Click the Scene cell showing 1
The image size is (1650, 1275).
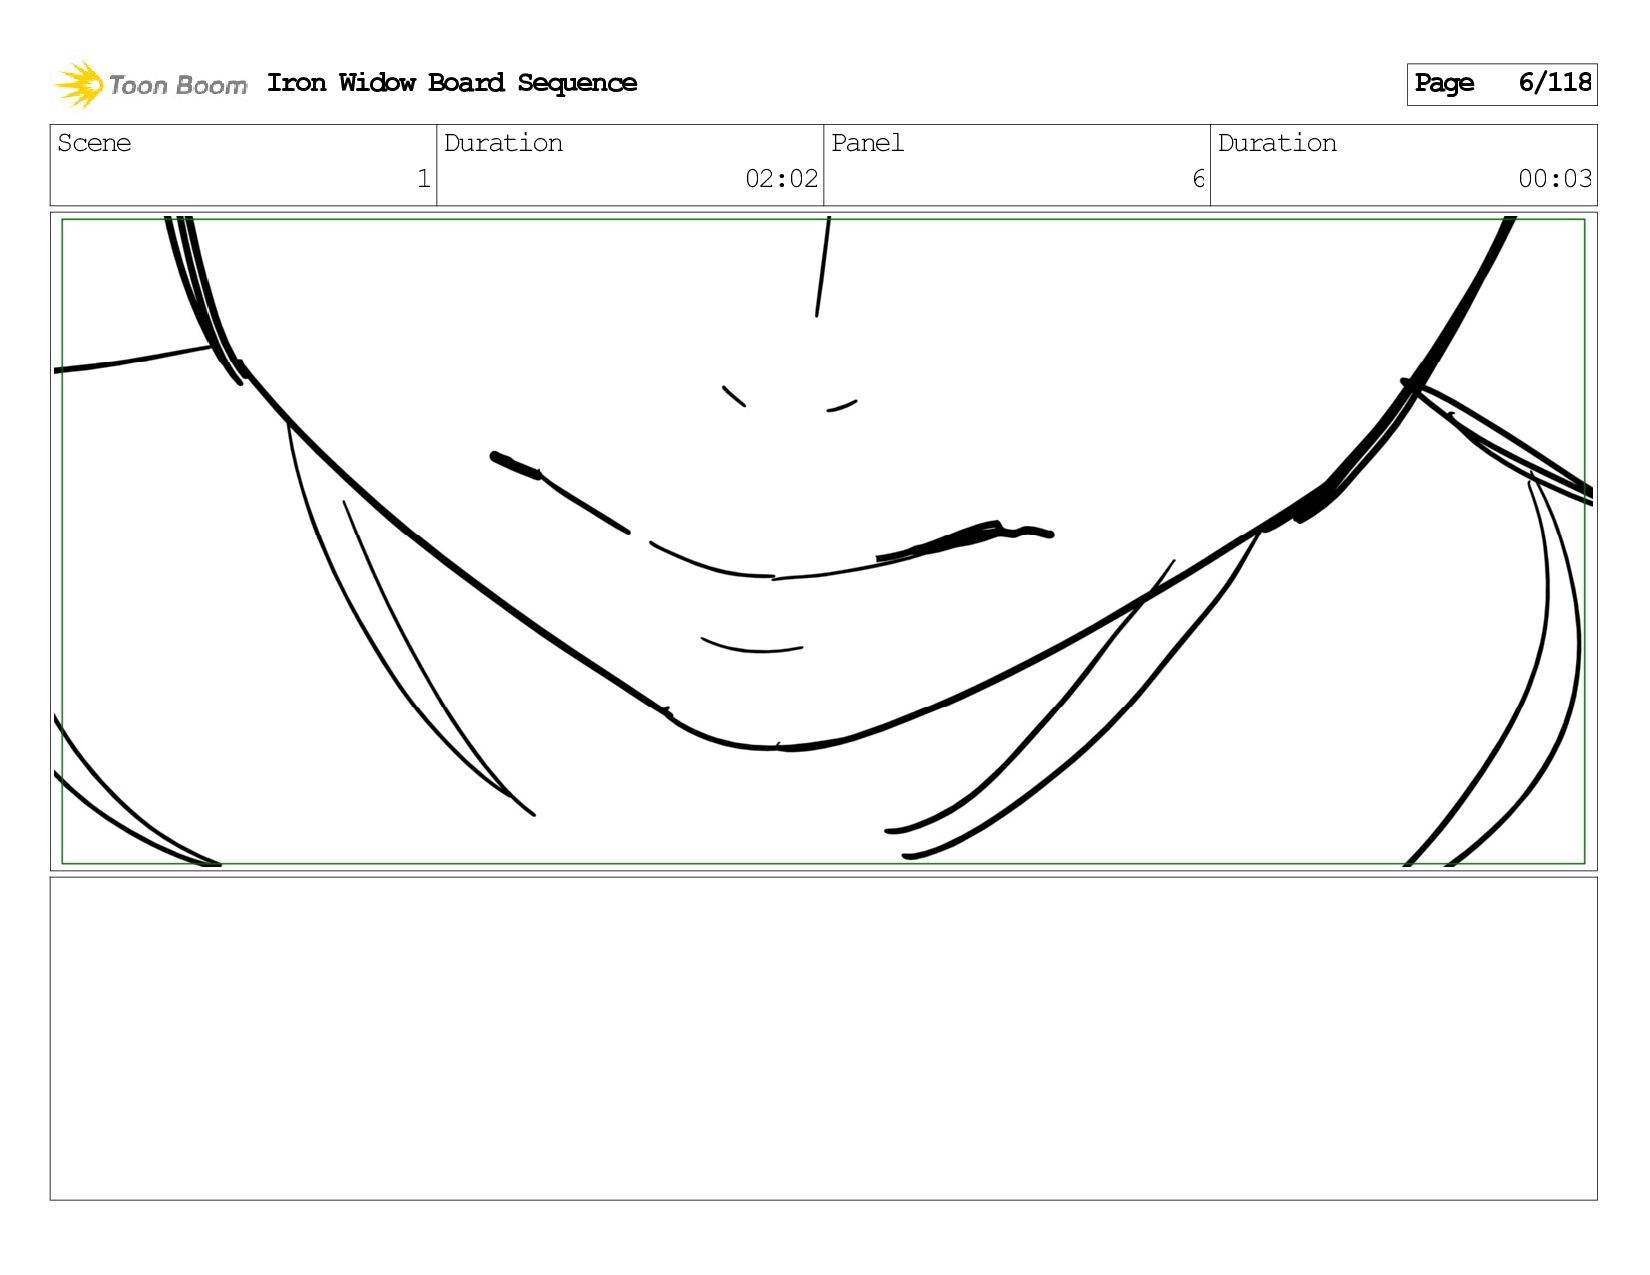click(x=243, y=165)
